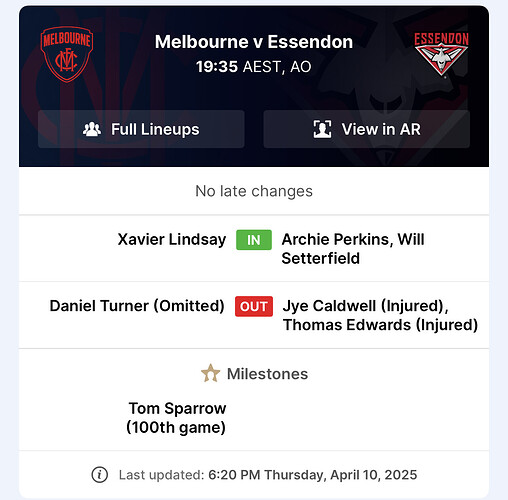Select Tom Sparrow 100th game milestone
Screen dimensions: 508x500
176,418
